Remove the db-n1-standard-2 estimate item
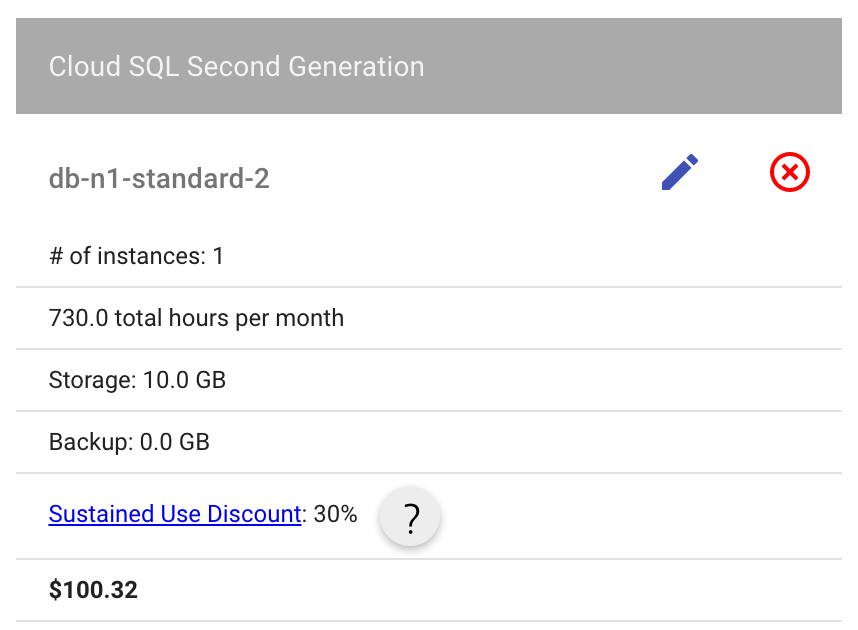858x630 pixels. (x=789, y=173)
